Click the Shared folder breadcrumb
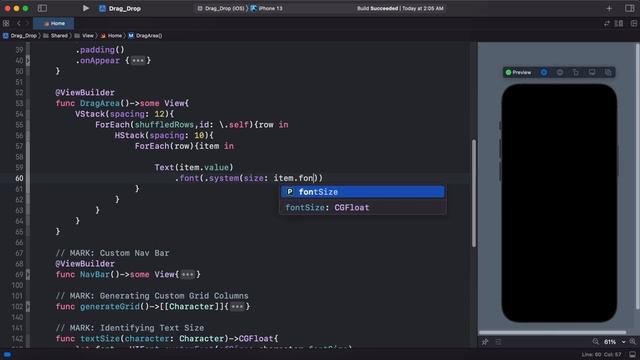This screenshot has height=360, width=640. tap(56, 36)
